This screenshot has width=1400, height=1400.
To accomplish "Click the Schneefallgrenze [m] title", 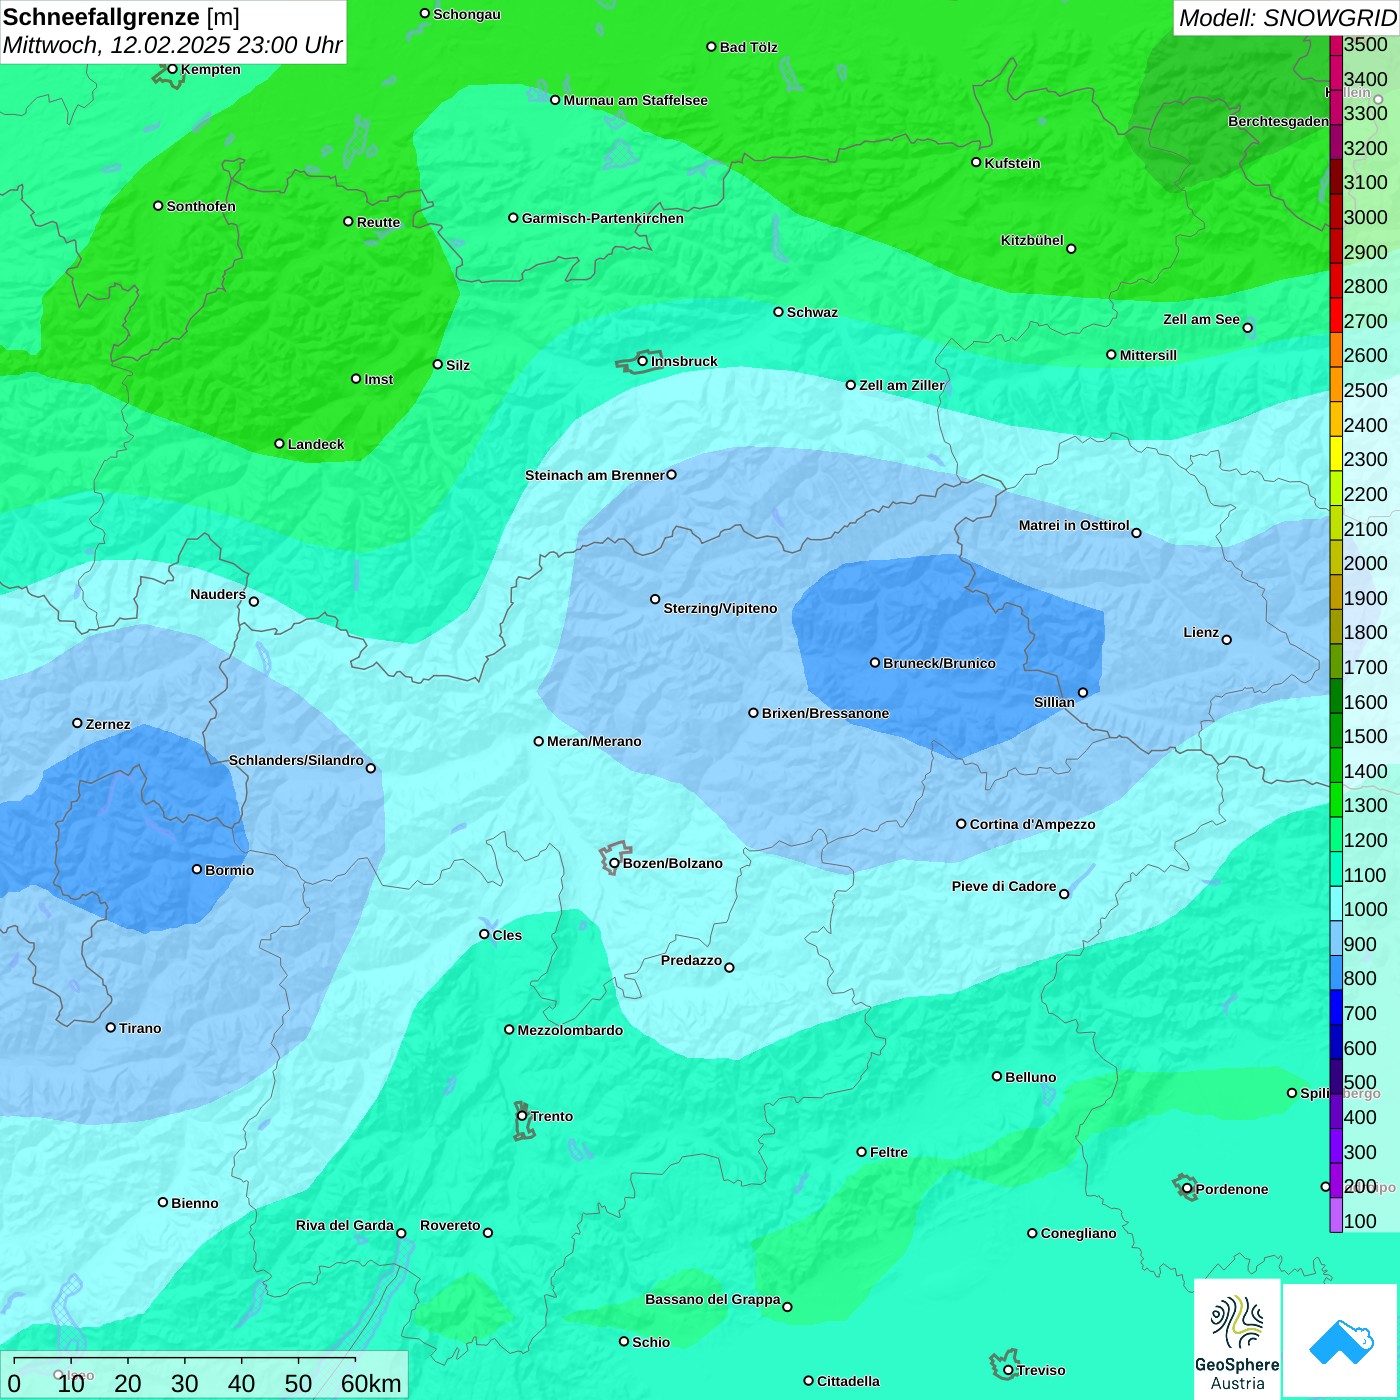I will 121,17.
